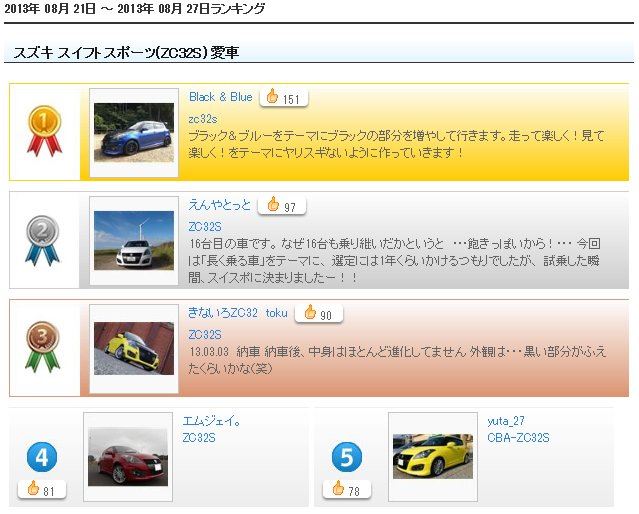Open the red Swift car thumbnail

coord(128,457)
